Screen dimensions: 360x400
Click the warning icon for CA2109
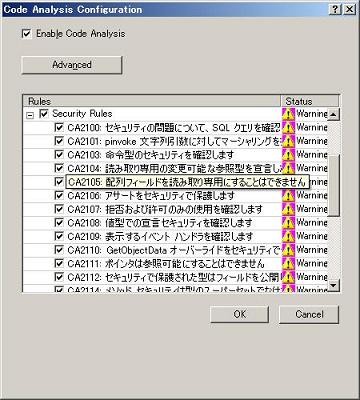288,237
